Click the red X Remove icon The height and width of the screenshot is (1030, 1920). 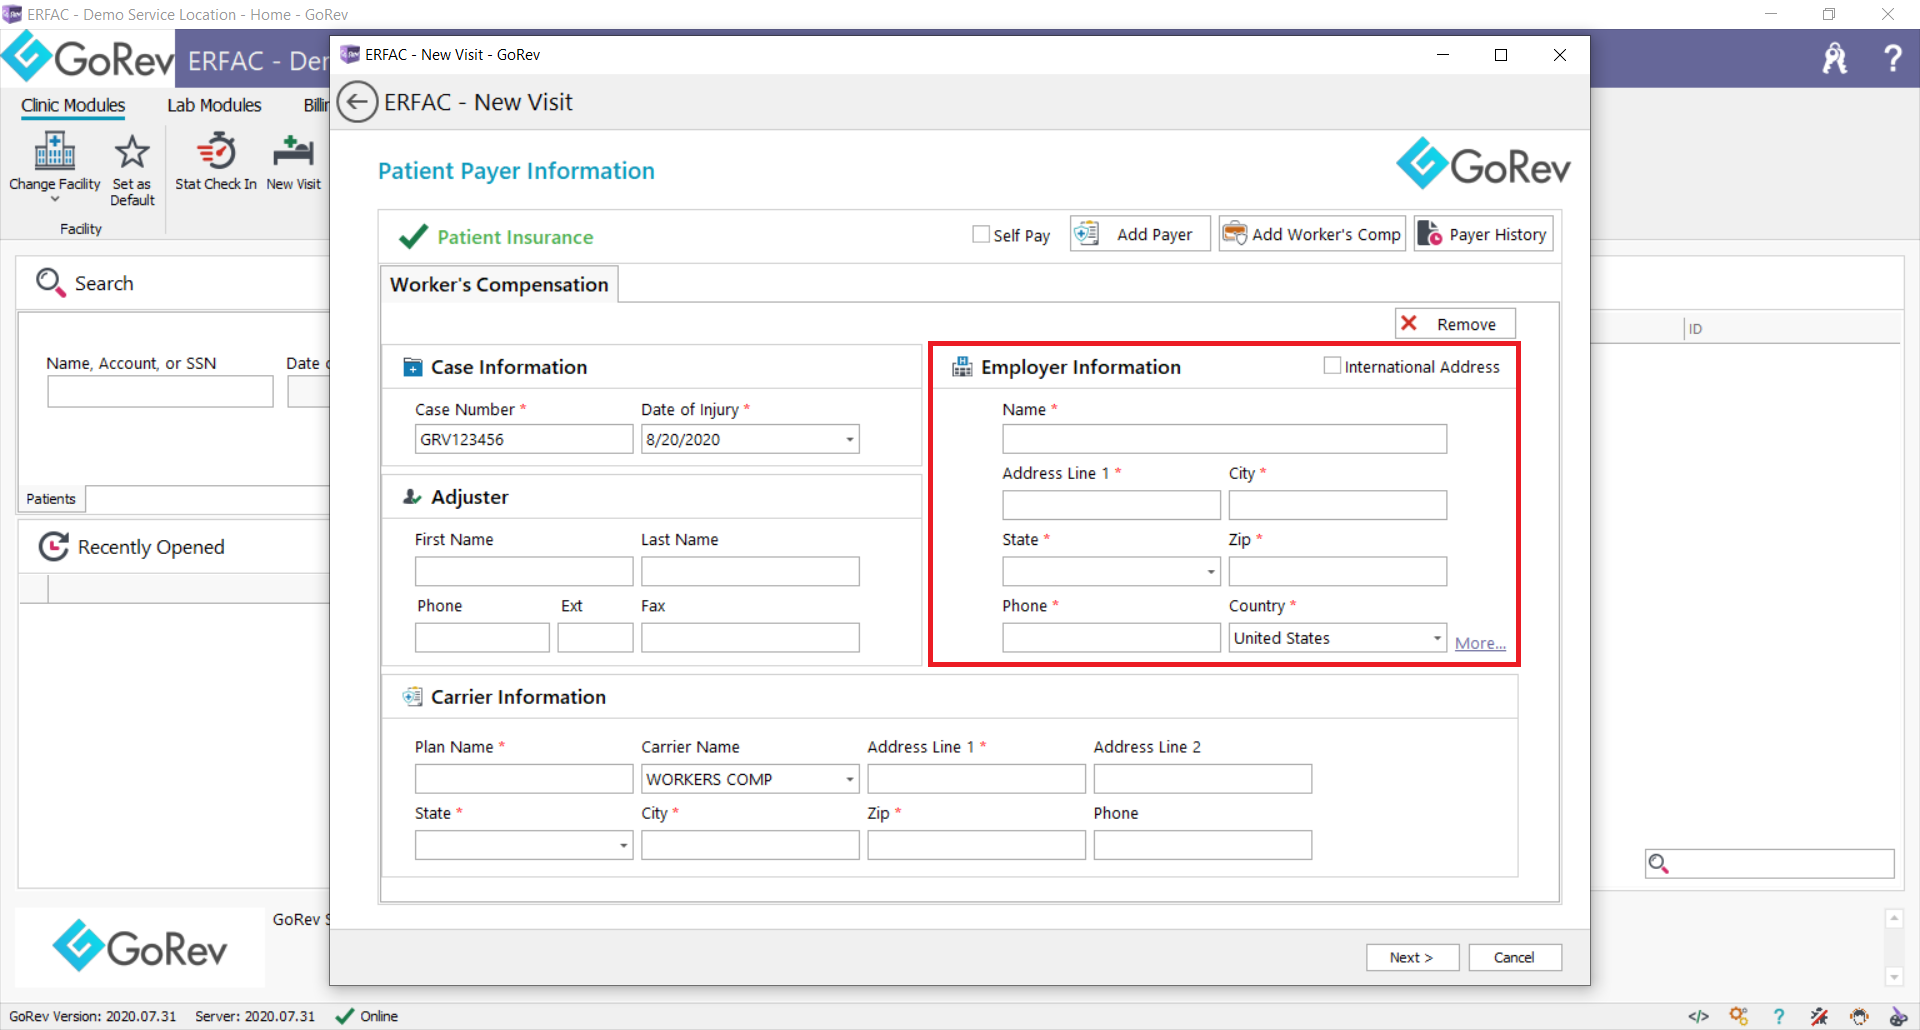[1409, 323]
